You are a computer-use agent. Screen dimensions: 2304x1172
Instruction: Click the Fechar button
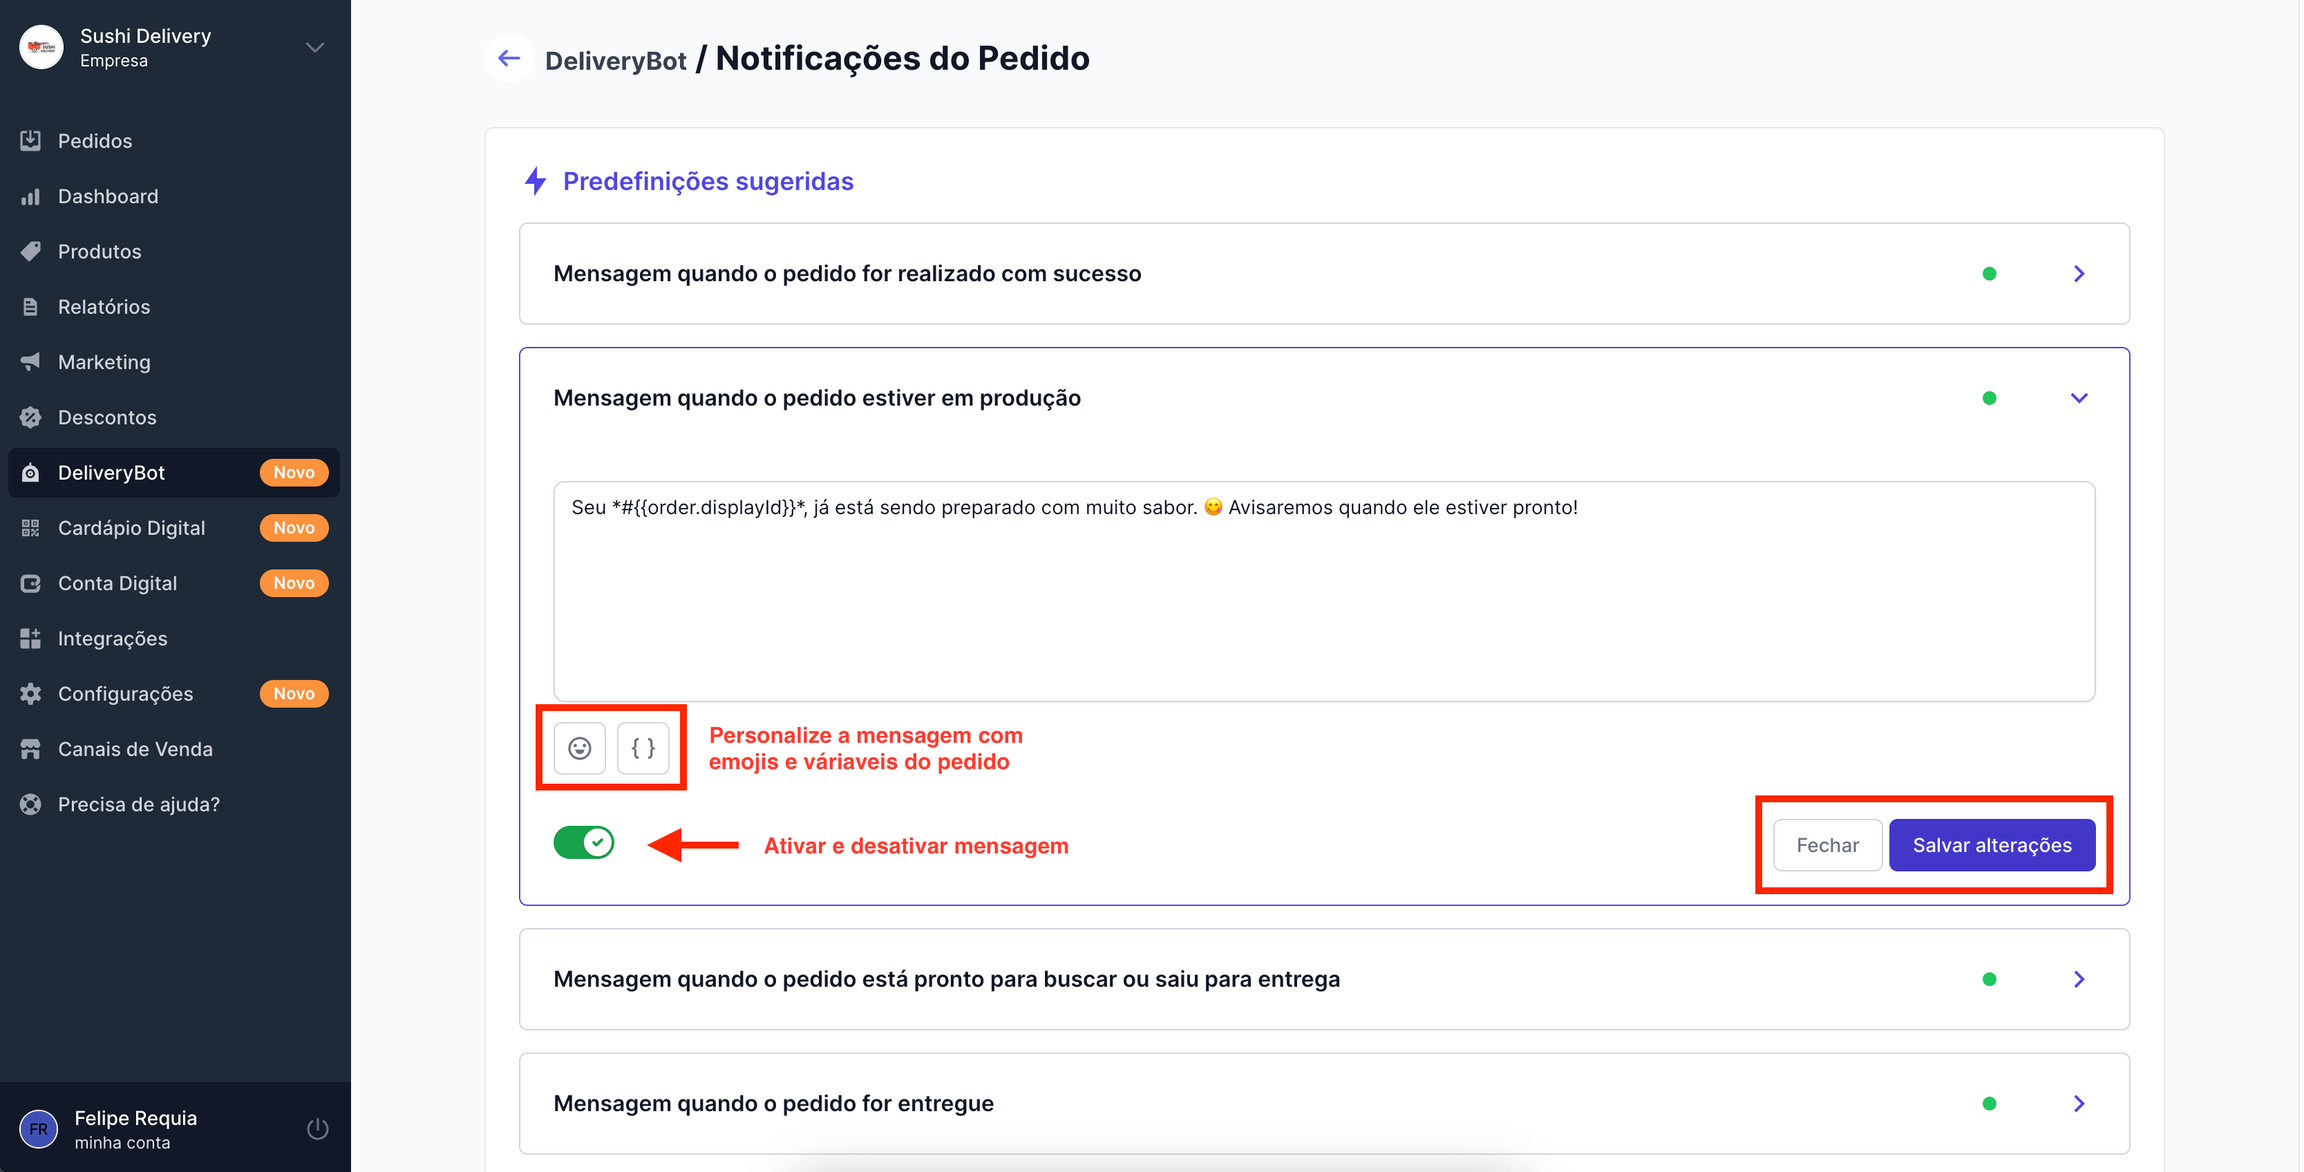click(x=1827, y=845)
